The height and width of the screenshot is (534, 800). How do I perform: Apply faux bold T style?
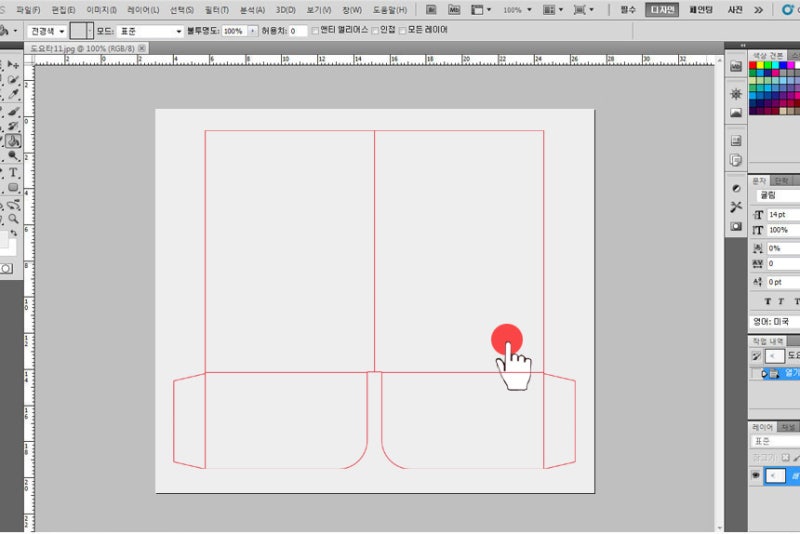click(x=767, y=301)
